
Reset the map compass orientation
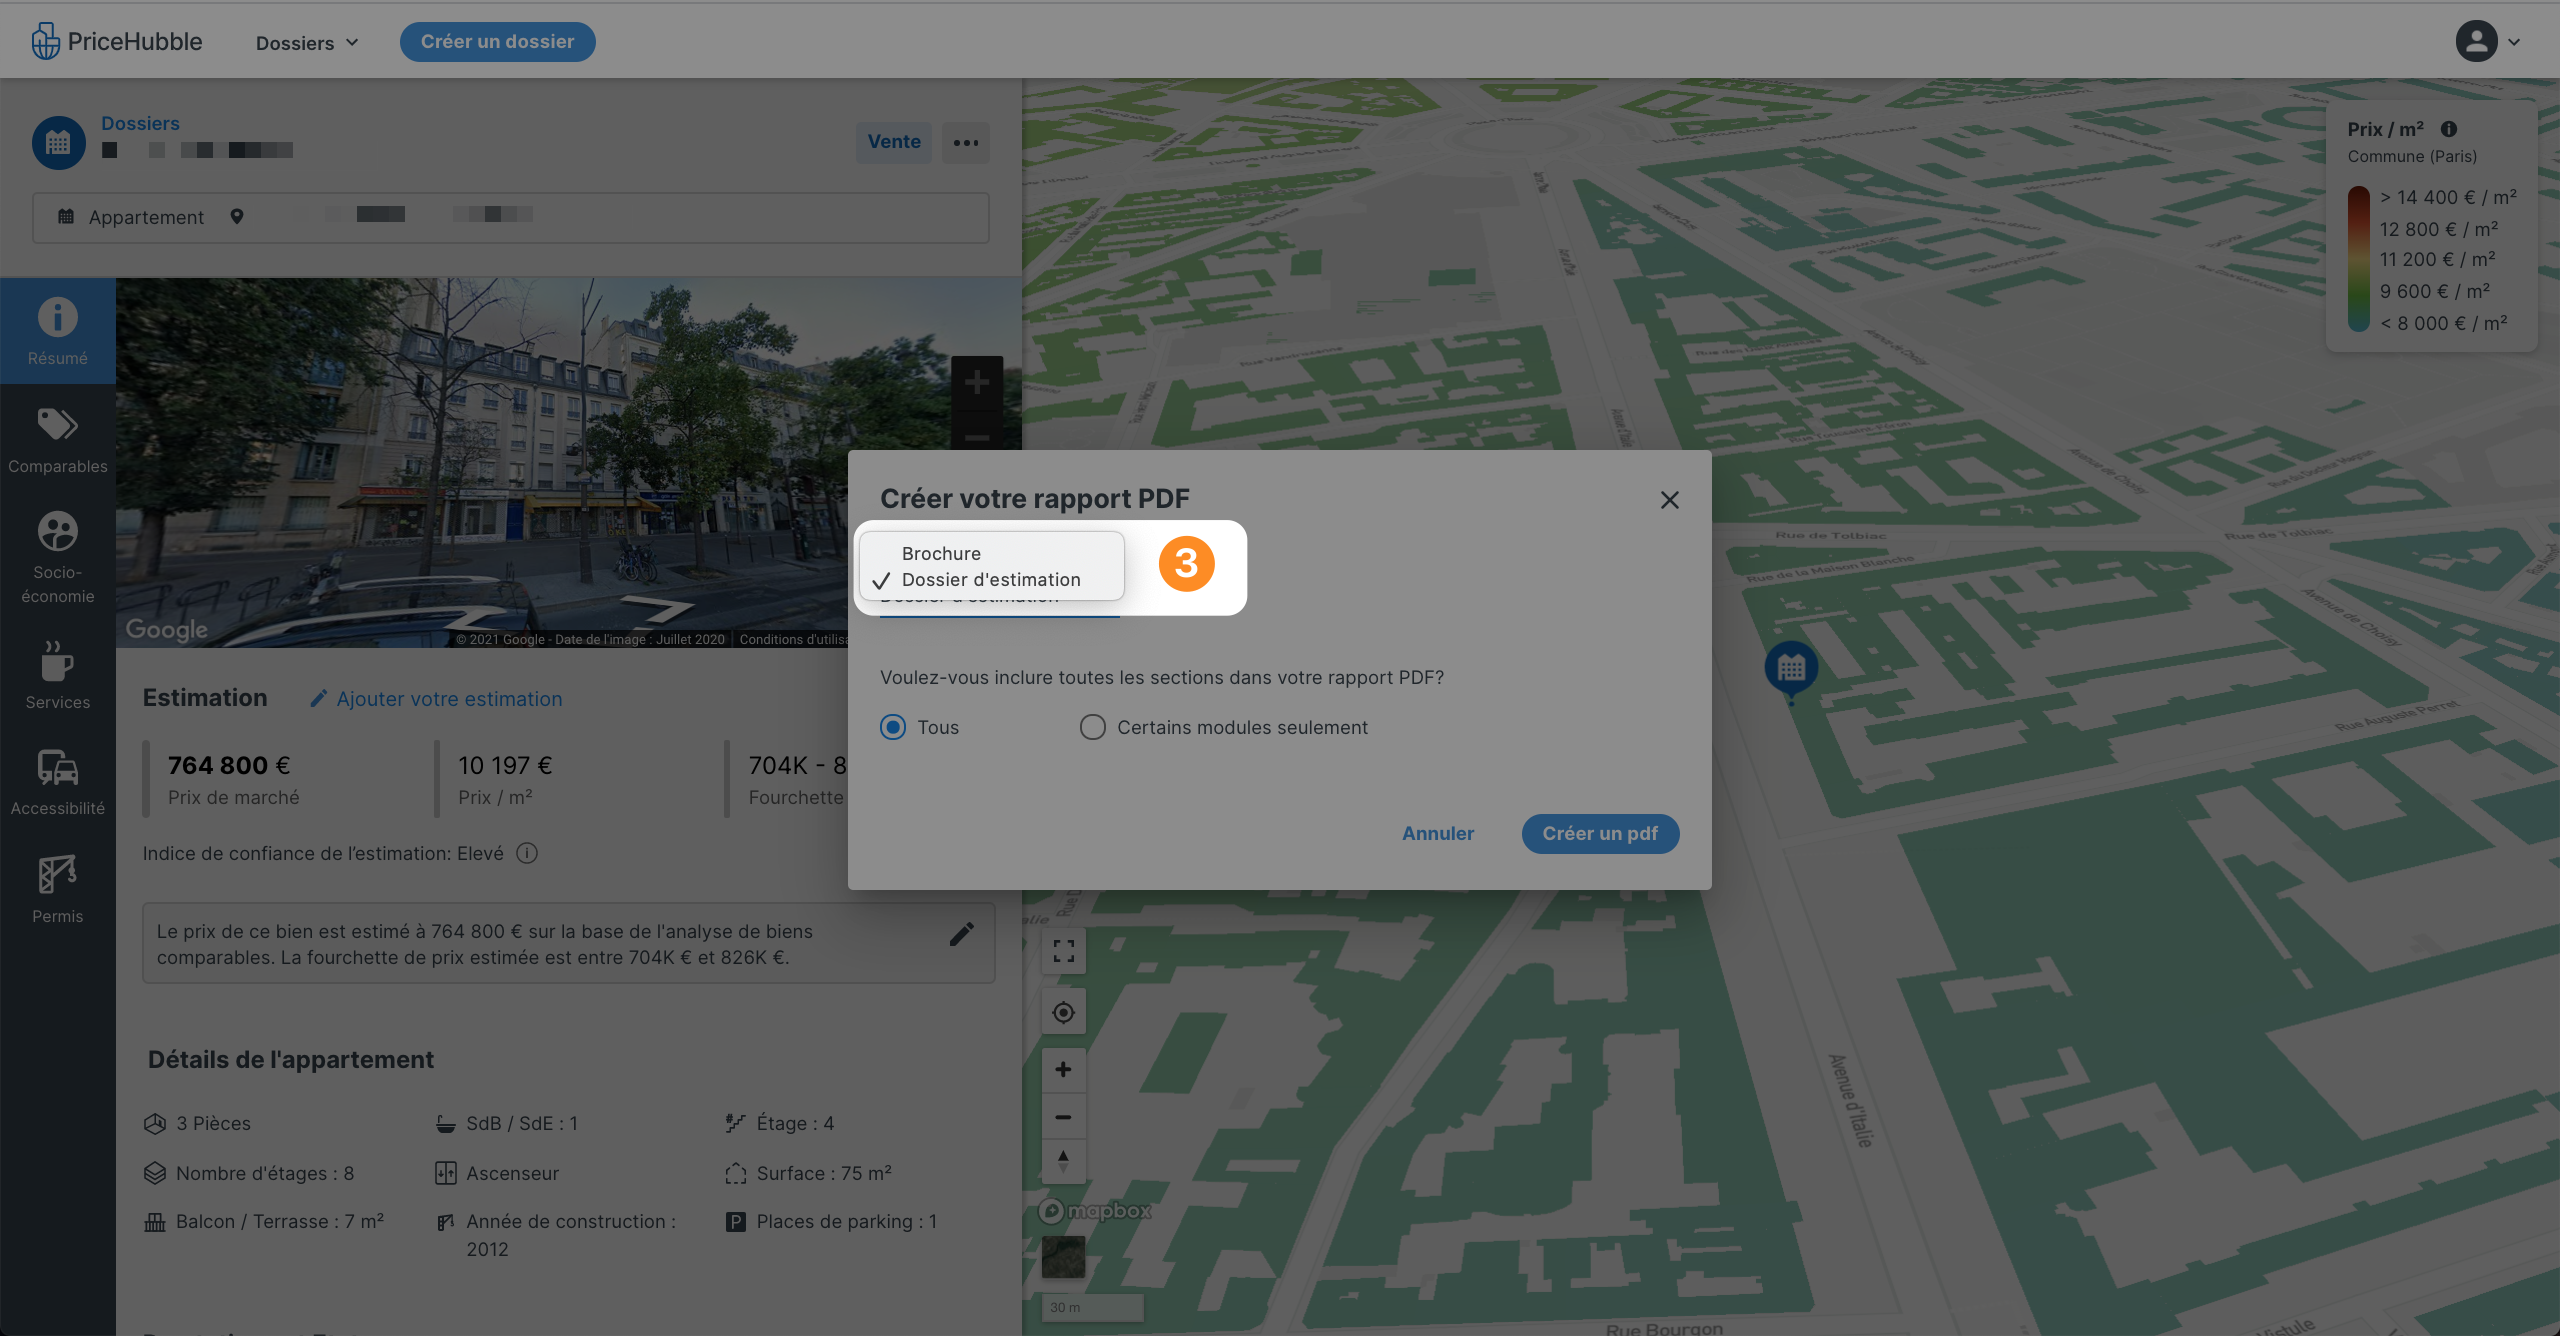1063,1161
